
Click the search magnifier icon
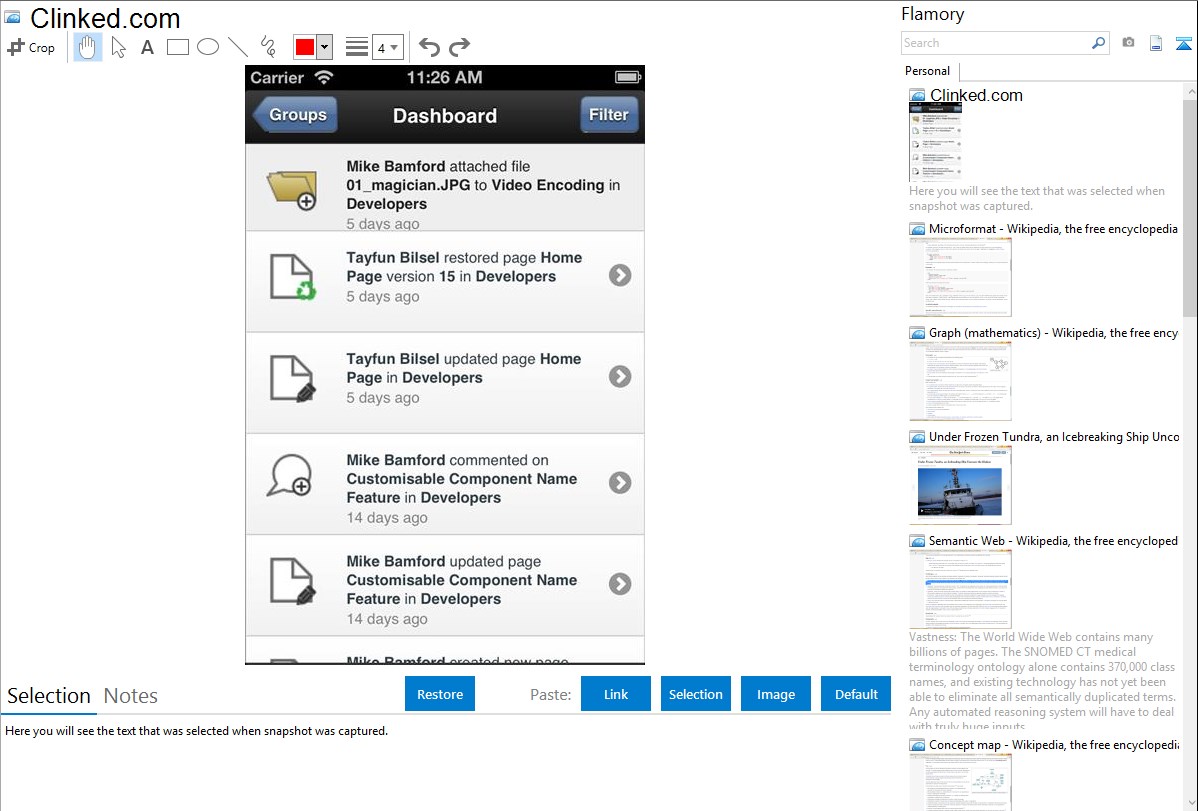(x=1099, y=43)
